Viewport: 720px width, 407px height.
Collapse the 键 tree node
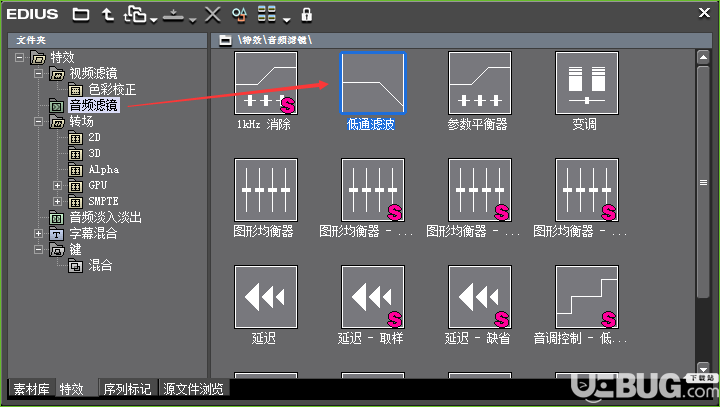pyautogui.click(x=39, y=249)
